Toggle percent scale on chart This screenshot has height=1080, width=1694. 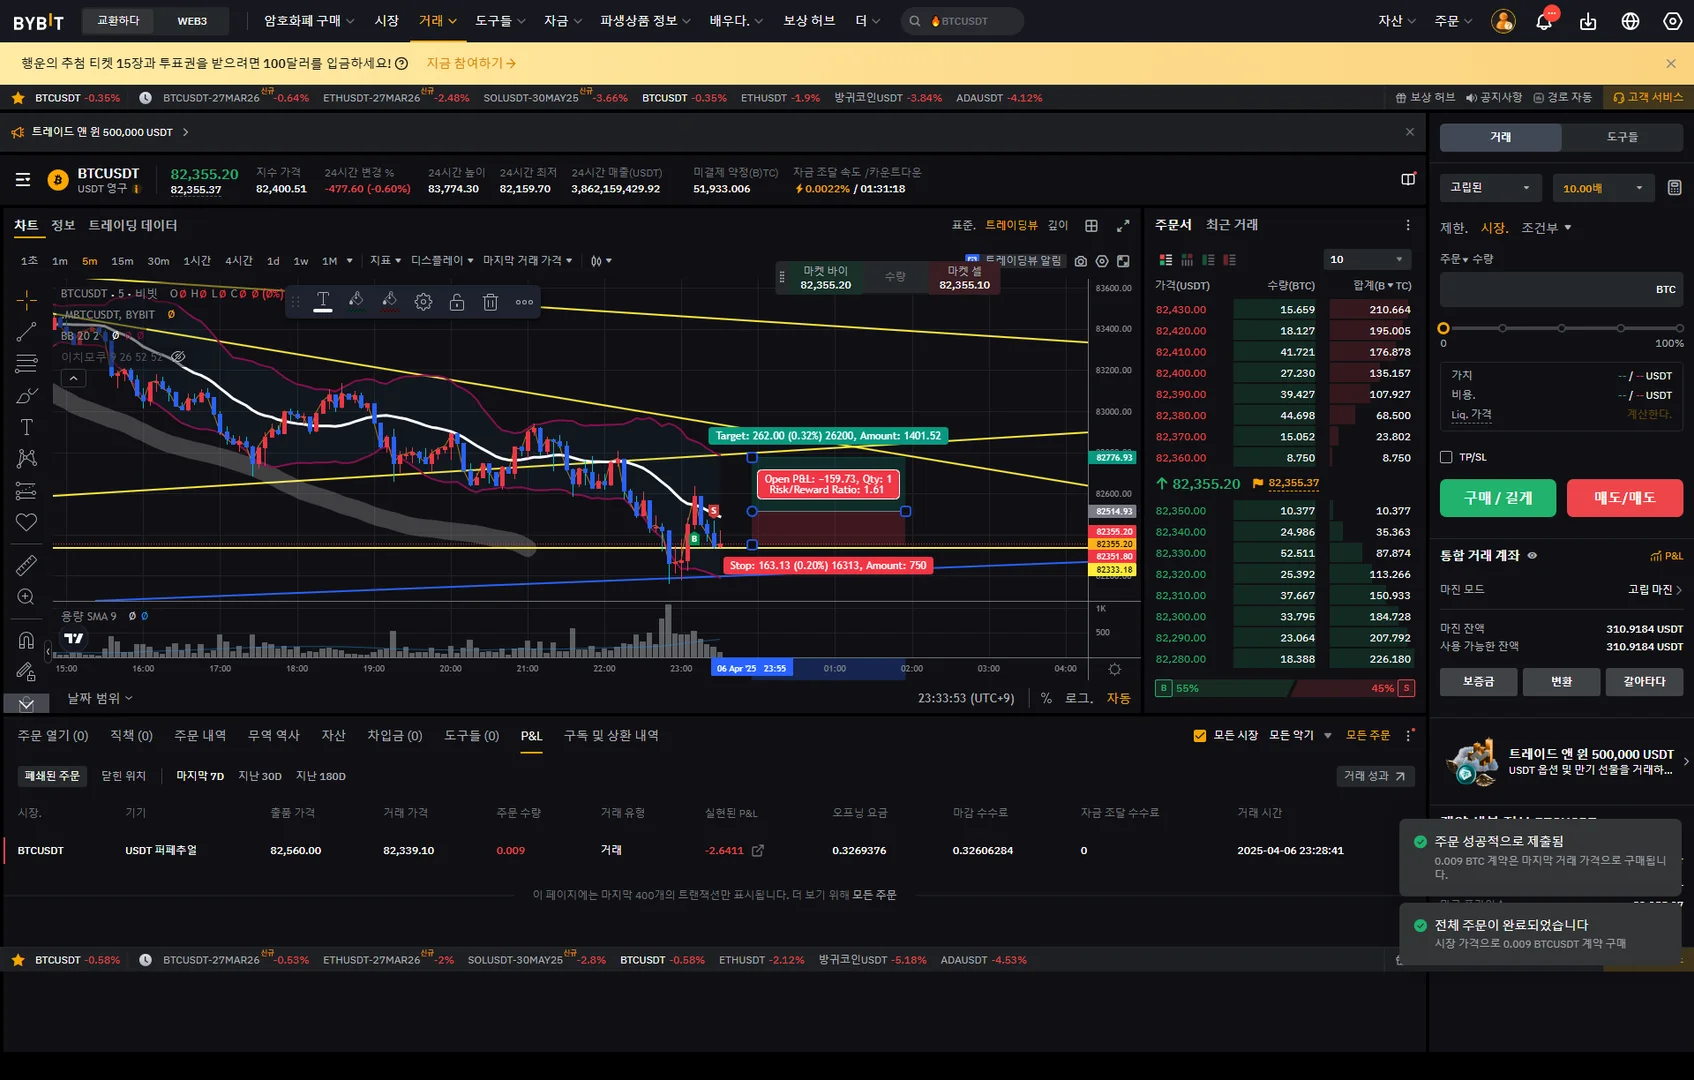(1046, 698)
